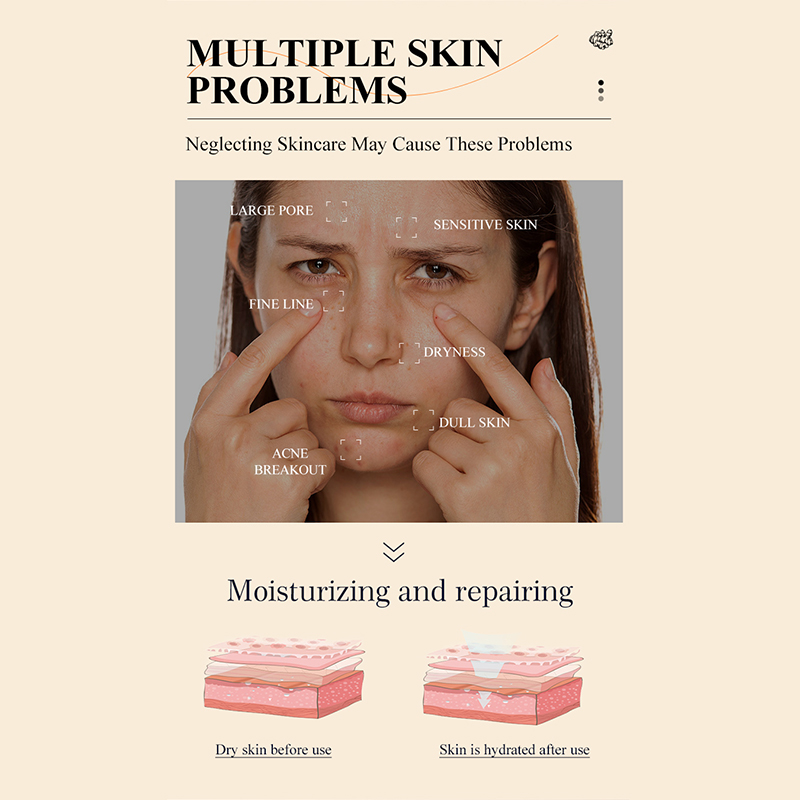Click the subtitle about neglecting skincare
This screenshot has height=800, width=800.
tap(379, 144)
